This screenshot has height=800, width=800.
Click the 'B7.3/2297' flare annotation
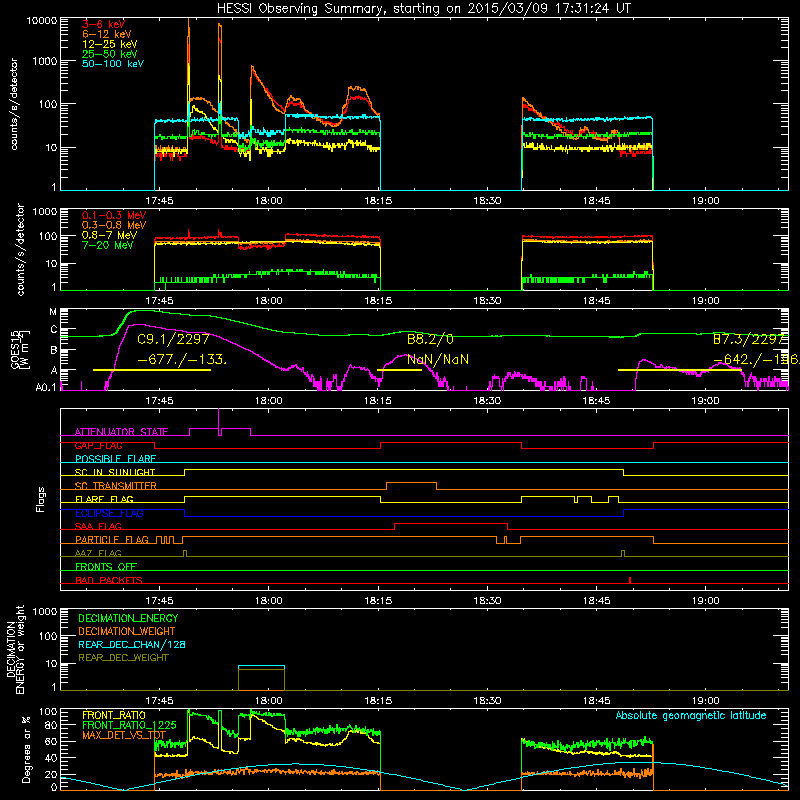pos(748,339)
